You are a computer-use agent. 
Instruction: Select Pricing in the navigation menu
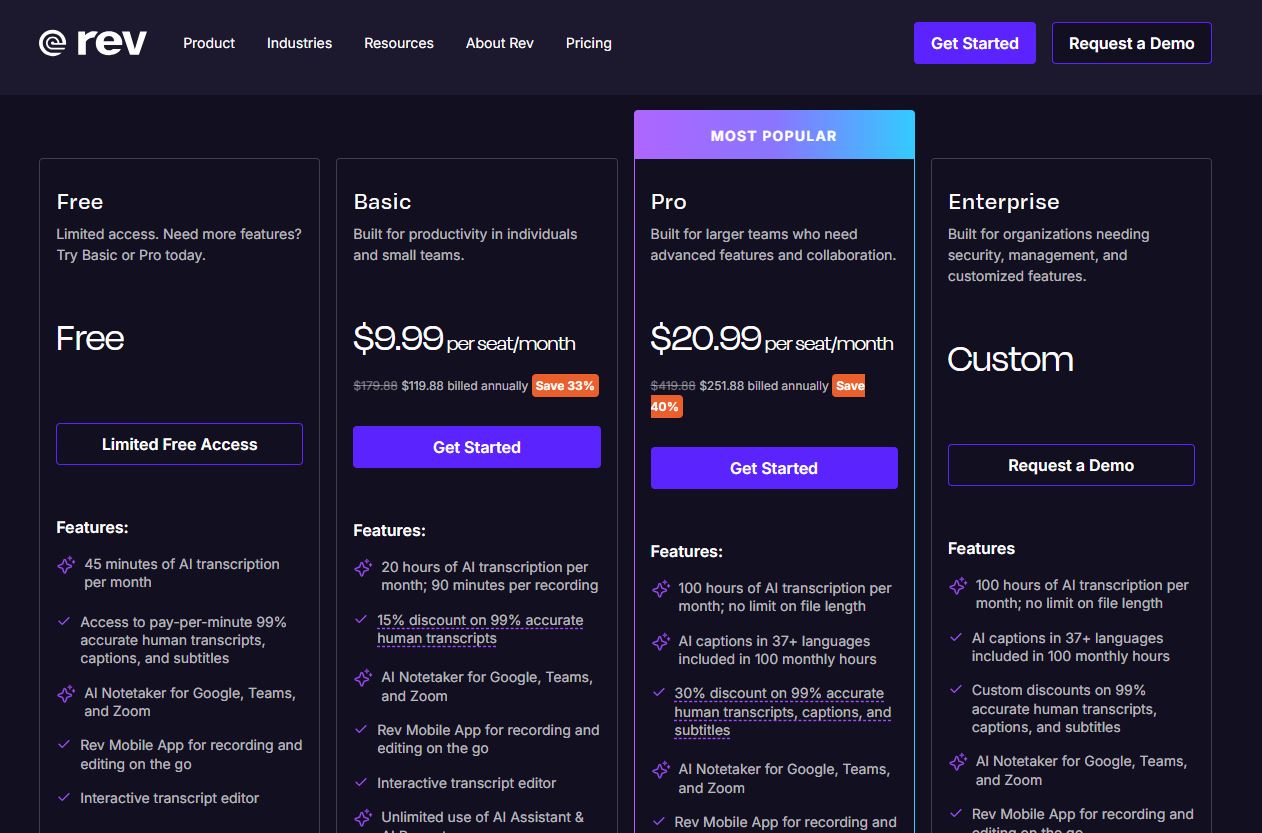pyautogui.click(x=588, y=43)
